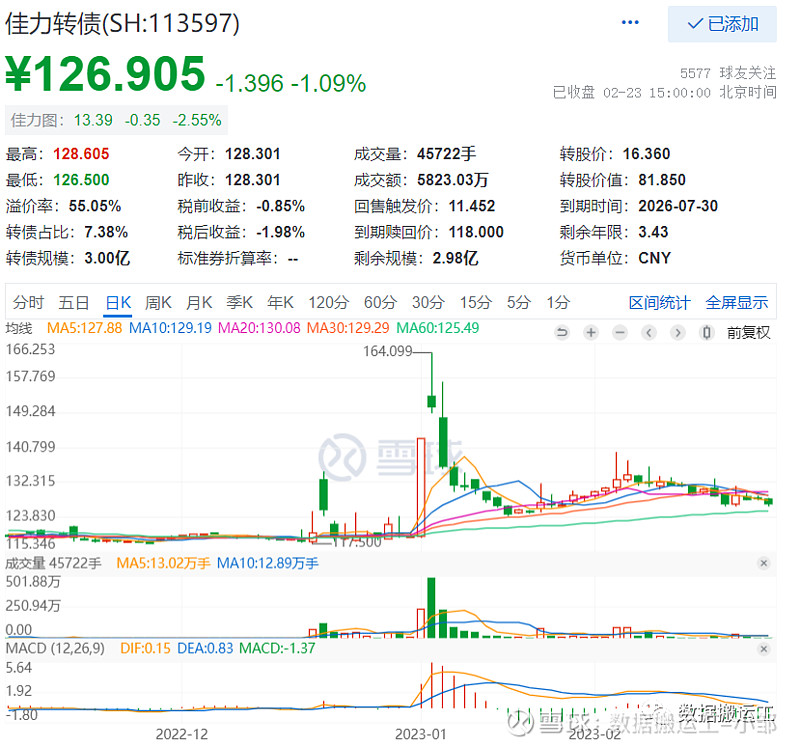This screenshot has width=800, height=748.
Task: Click the MA20:130.08 legend label
Action: pos(259,328)
